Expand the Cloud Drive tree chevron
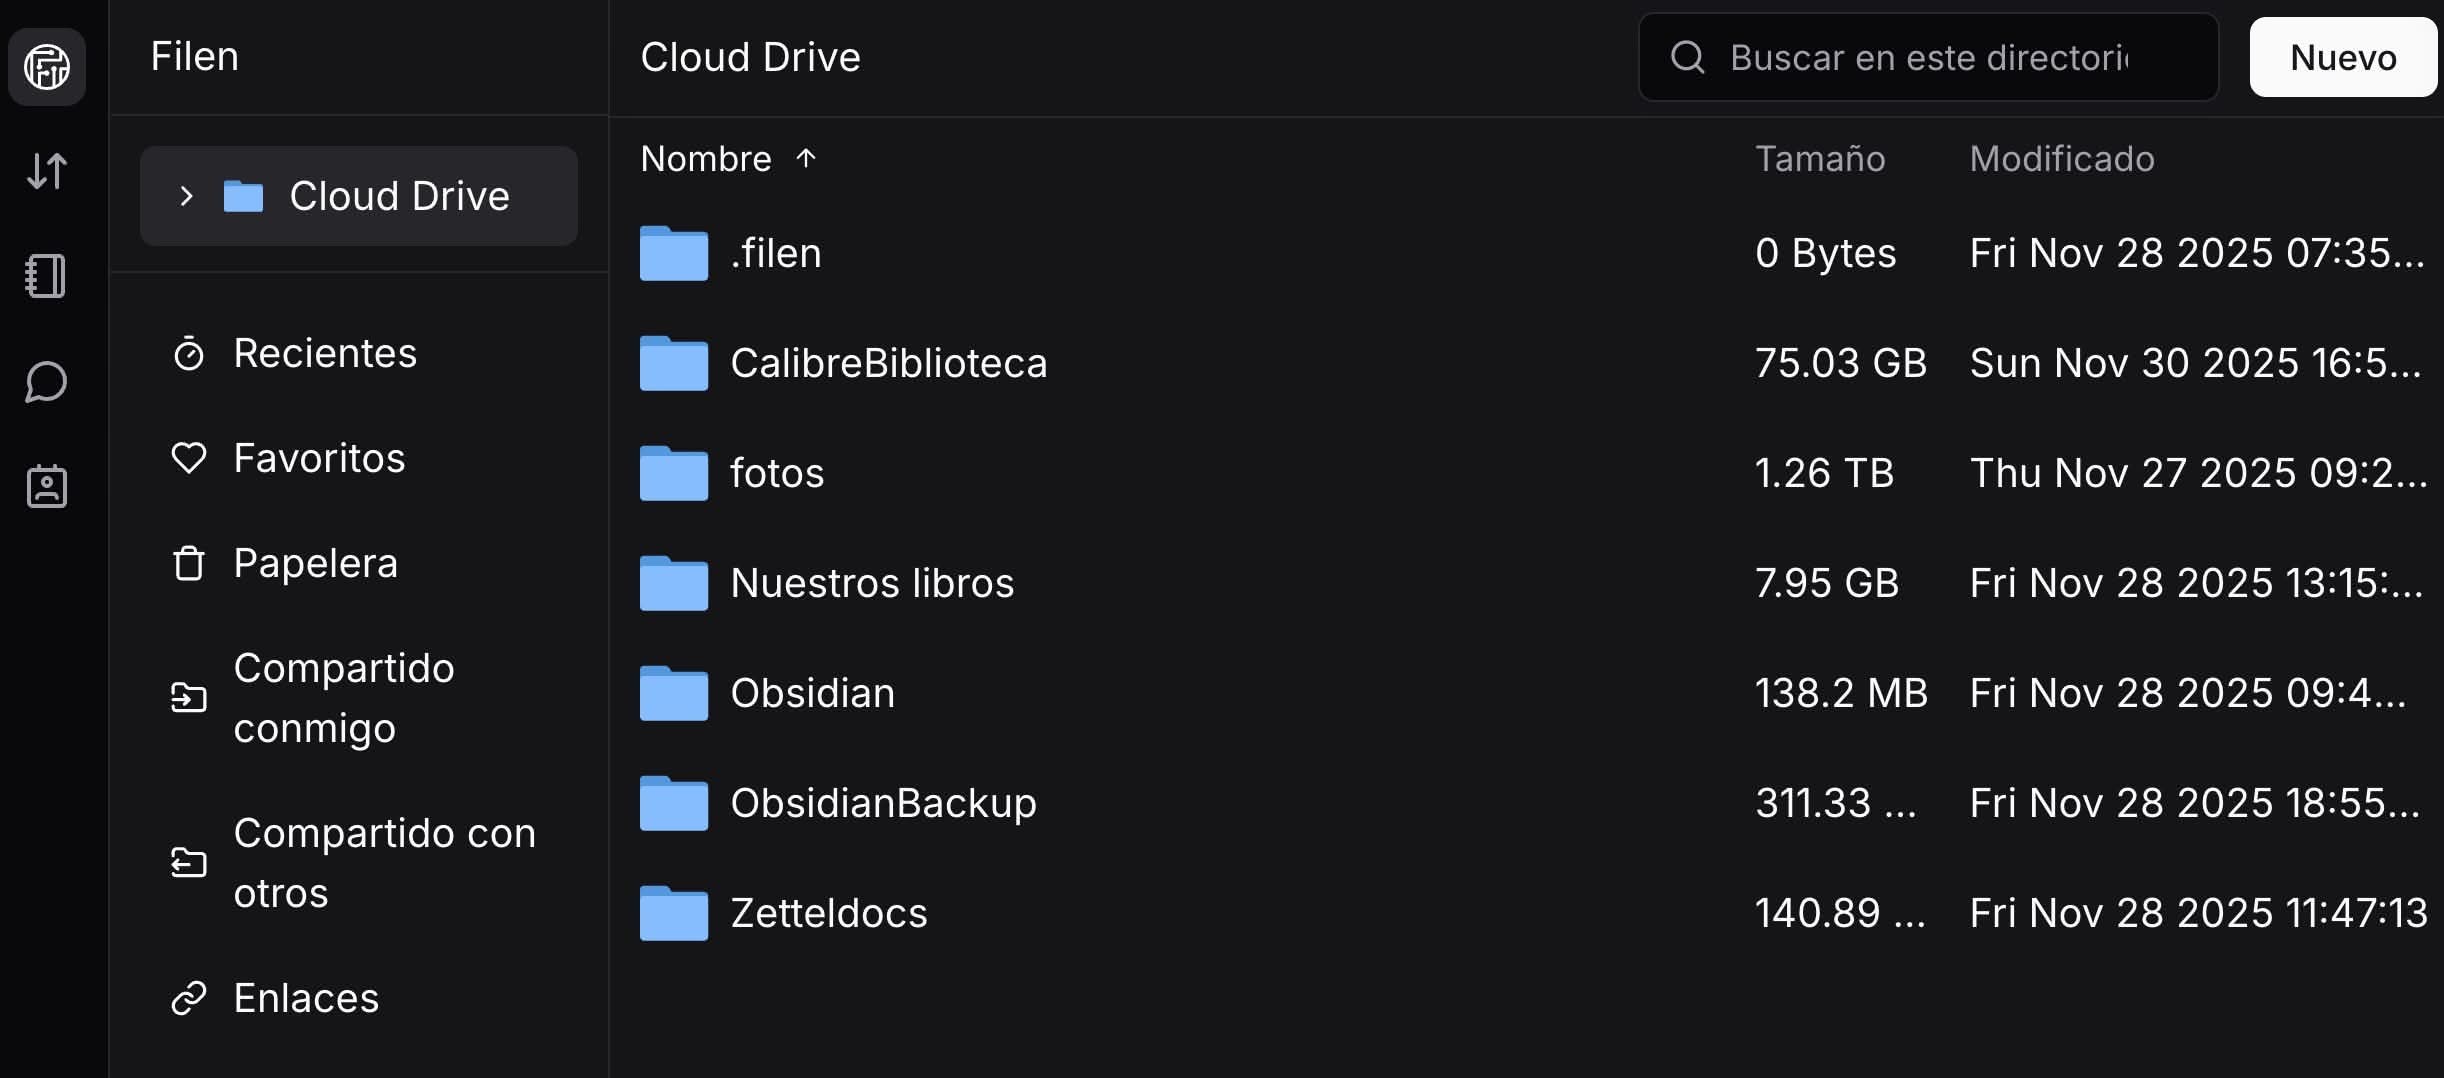2444x1078 pixels. (186, 196)
